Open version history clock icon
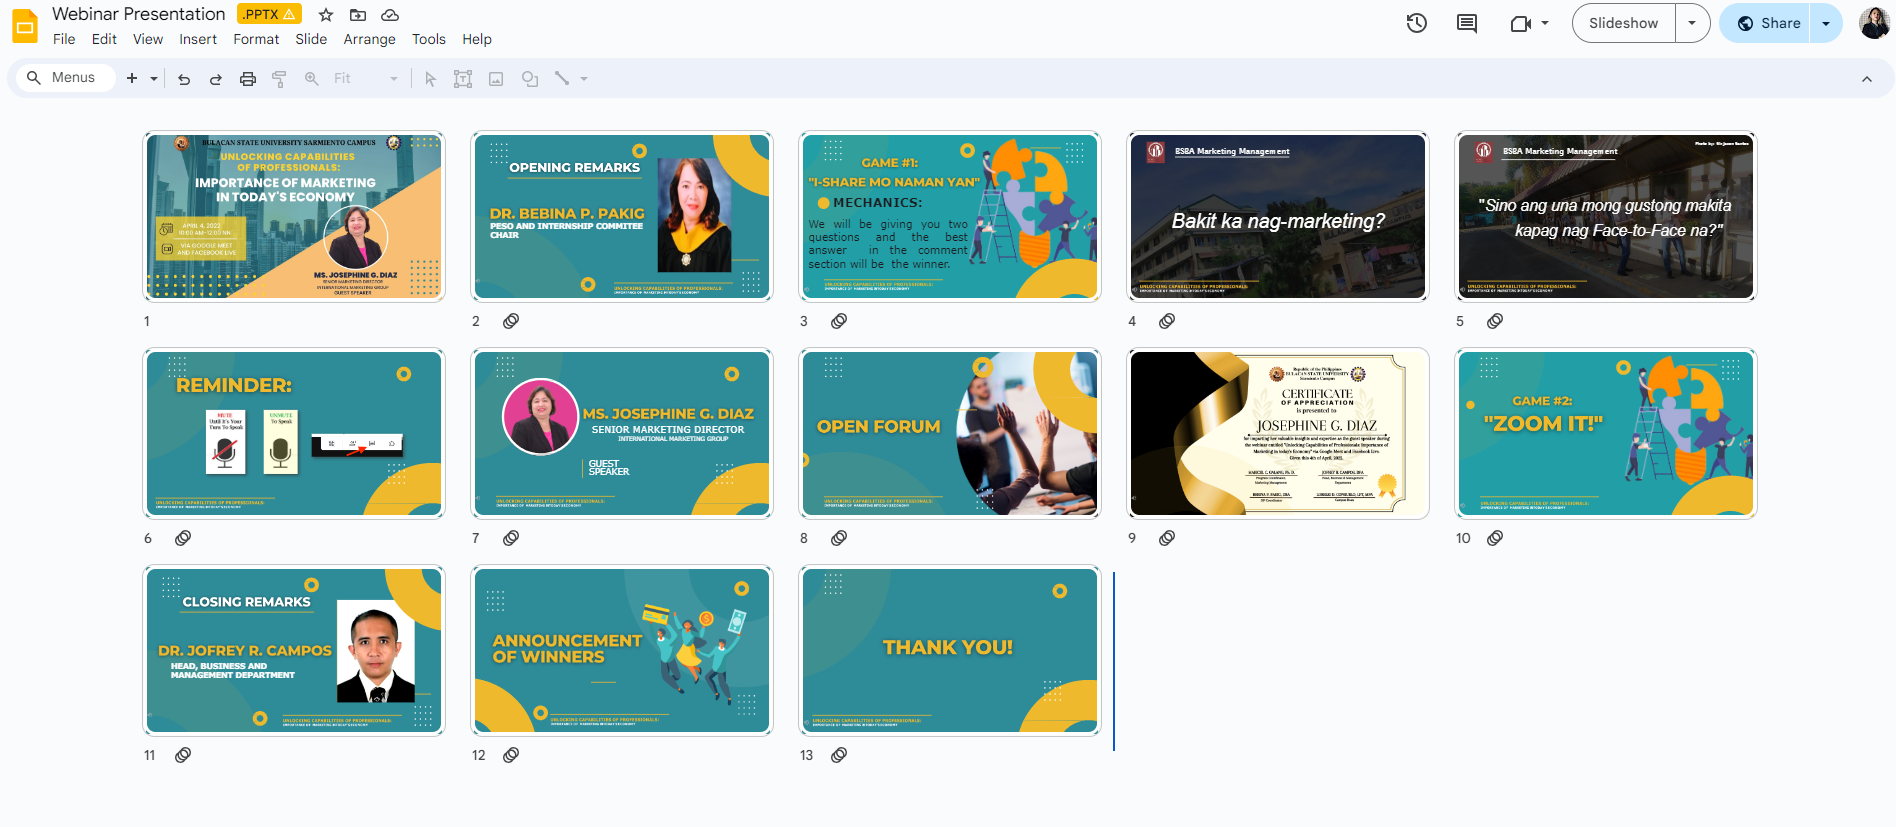The image size is (1896, 827). [1417, 23]
